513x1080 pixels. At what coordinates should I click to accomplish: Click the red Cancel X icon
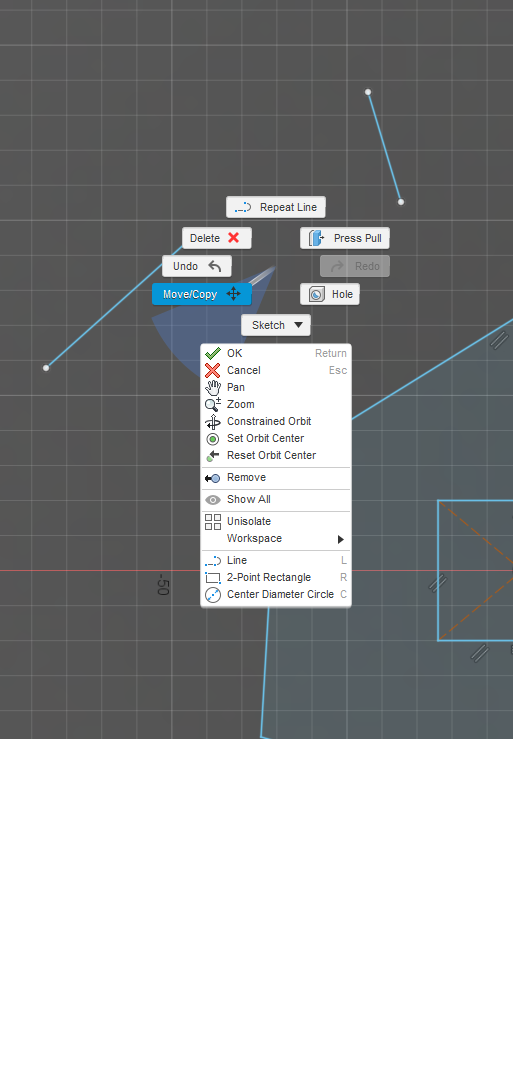(x=213, y=371)
